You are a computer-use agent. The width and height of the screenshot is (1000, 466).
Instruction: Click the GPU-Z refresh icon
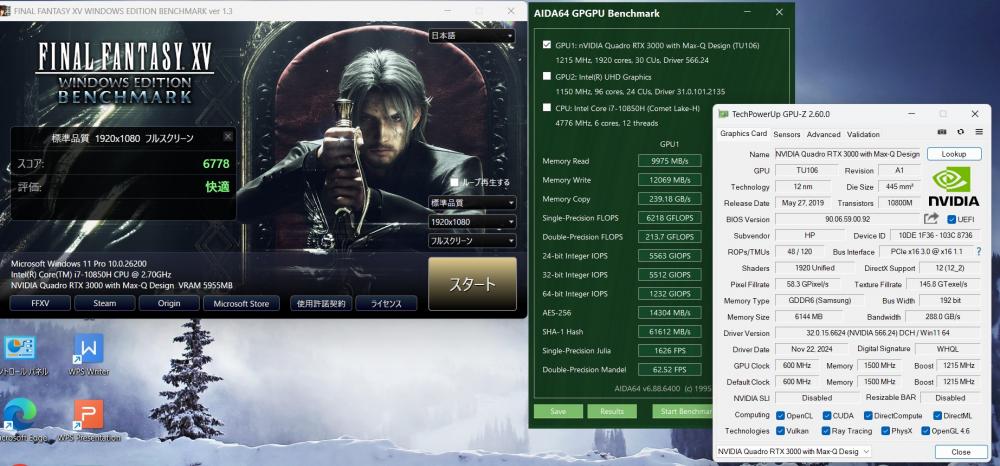[960, 132]
